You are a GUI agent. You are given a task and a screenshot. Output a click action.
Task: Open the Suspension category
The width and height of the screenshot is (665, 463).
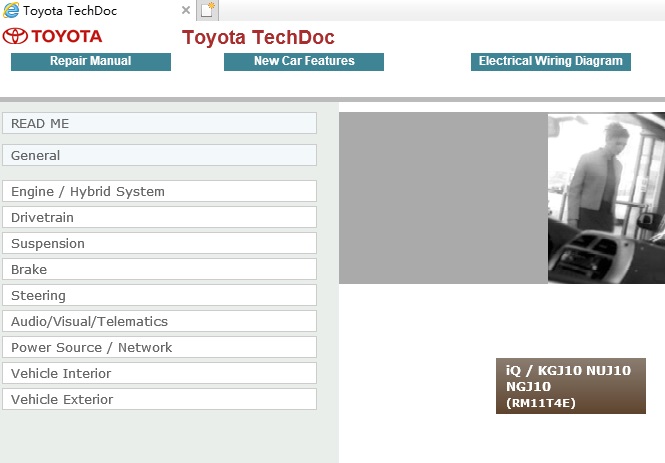point(159,243)
